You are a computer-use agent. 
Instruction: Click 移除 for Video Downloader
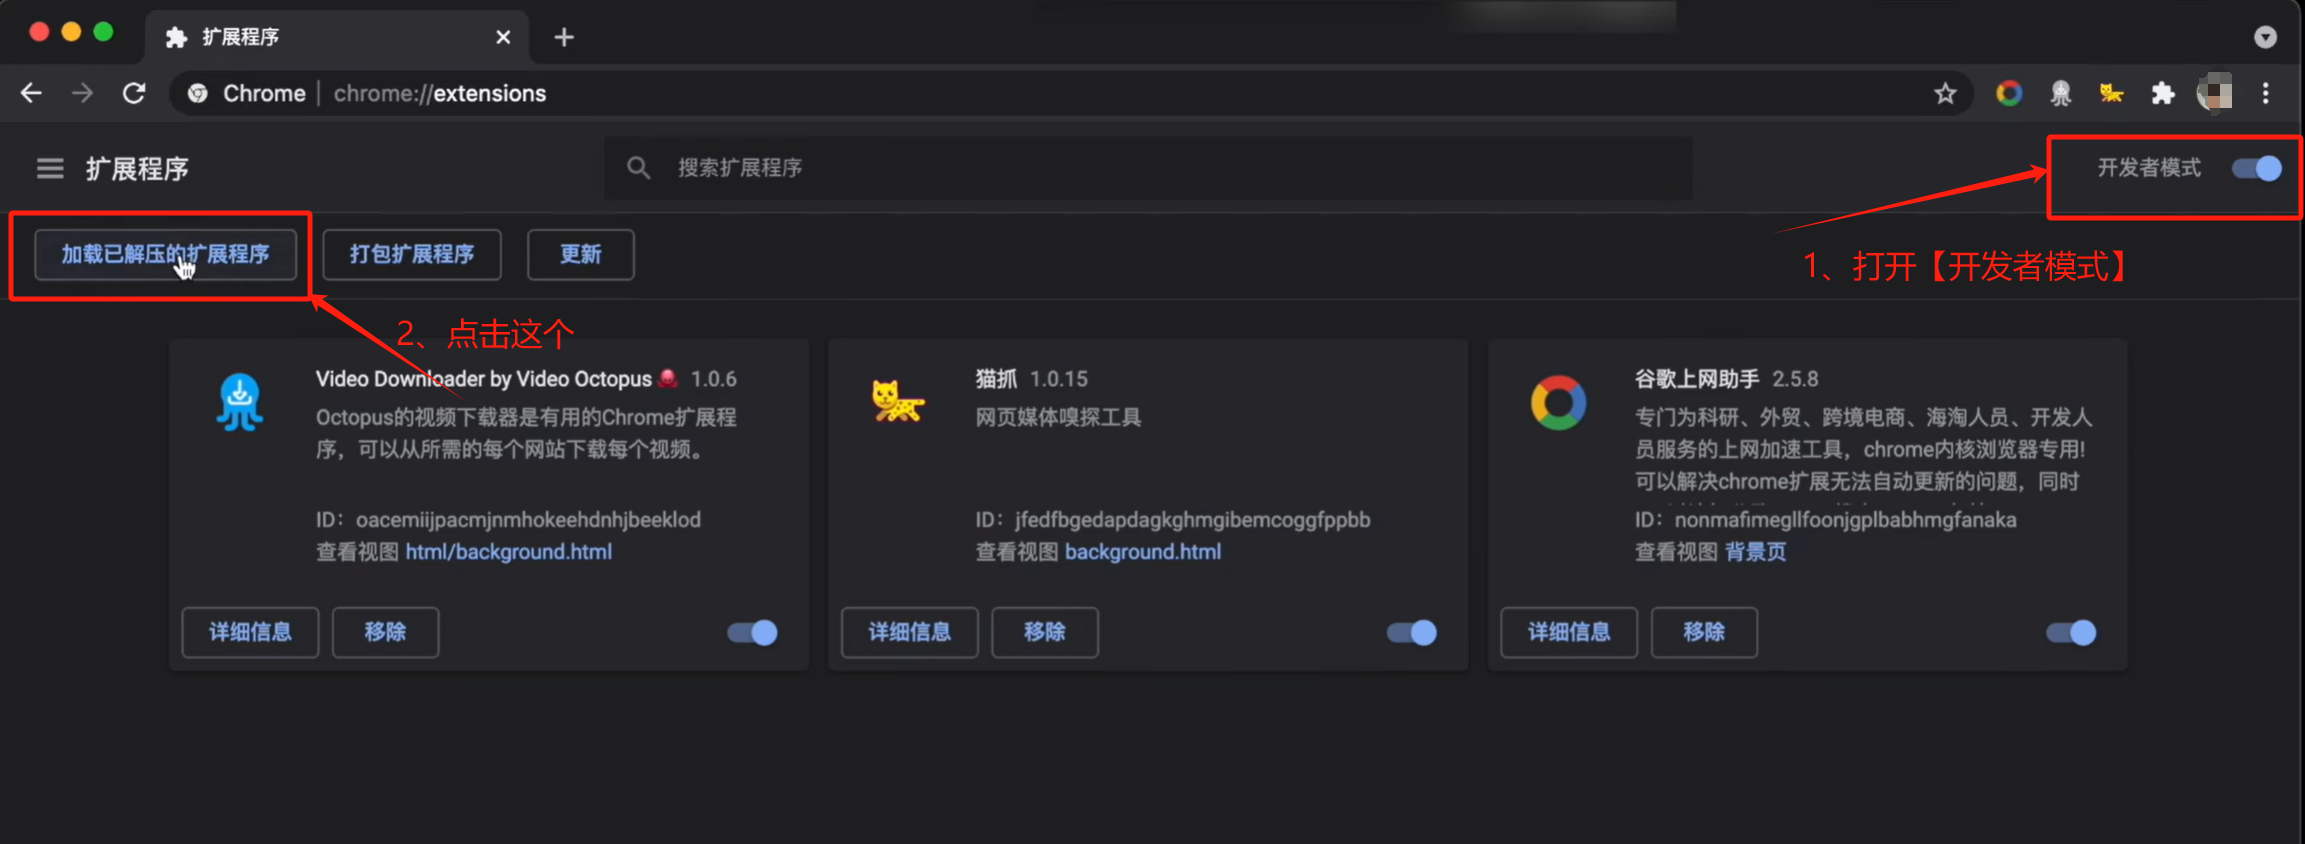click(x=385, y=632)
